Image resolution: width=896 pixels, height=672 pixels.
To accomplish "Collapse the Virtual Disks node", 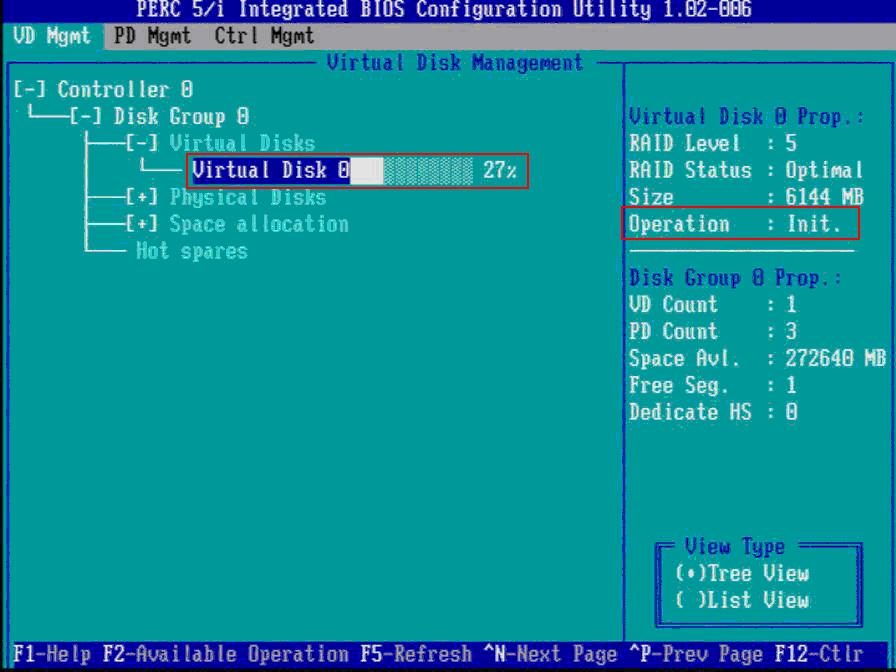I will (x=143, y=143).
